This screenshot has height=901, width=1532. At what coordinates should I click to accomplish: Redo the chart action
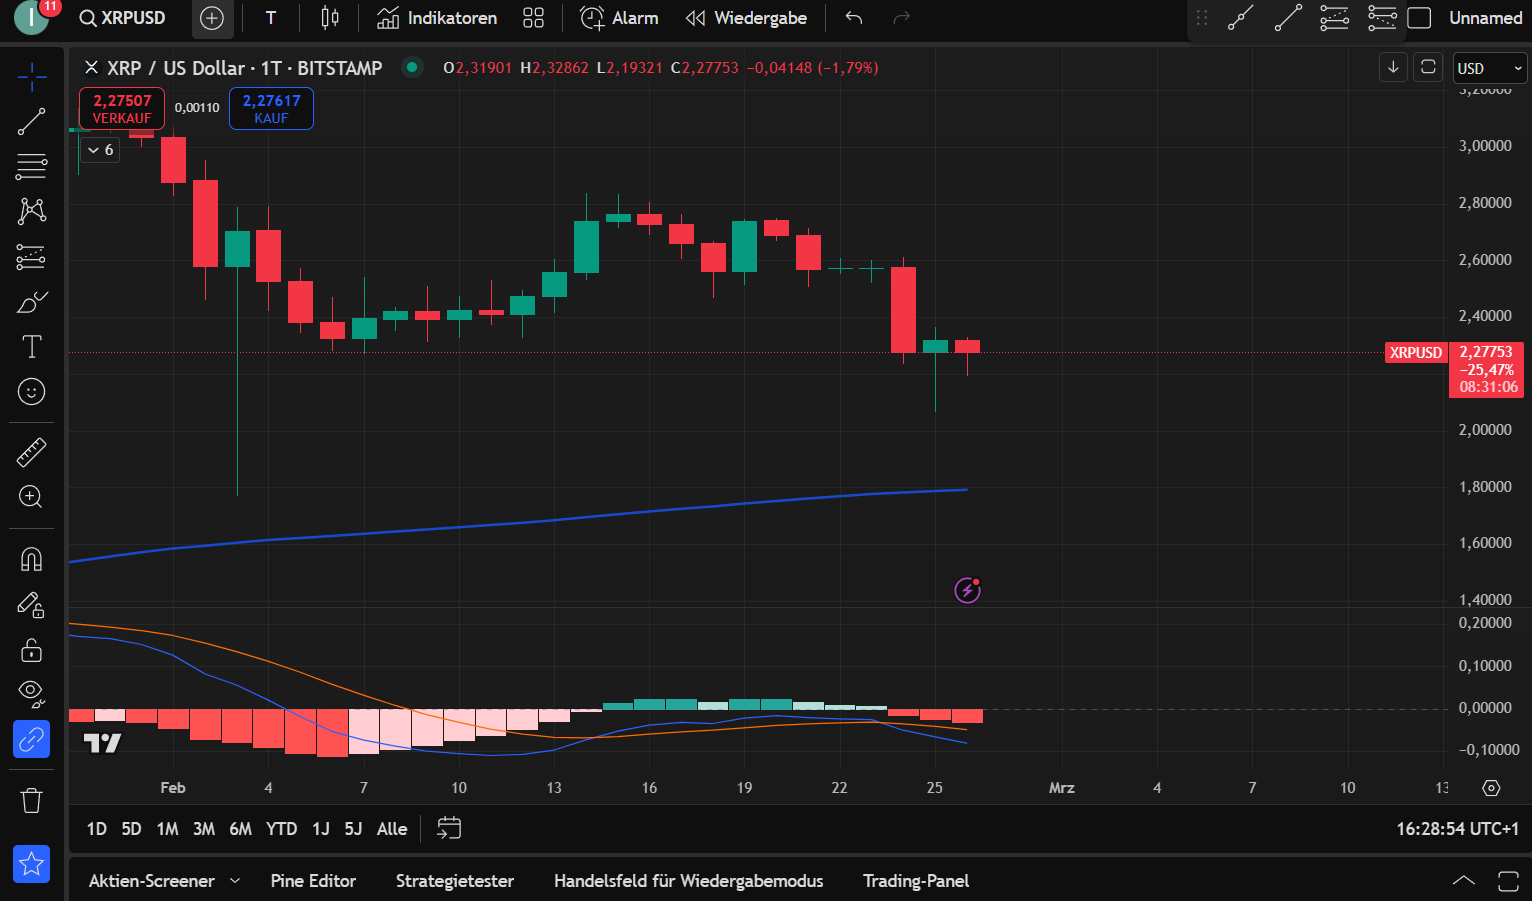pos(901,18)
